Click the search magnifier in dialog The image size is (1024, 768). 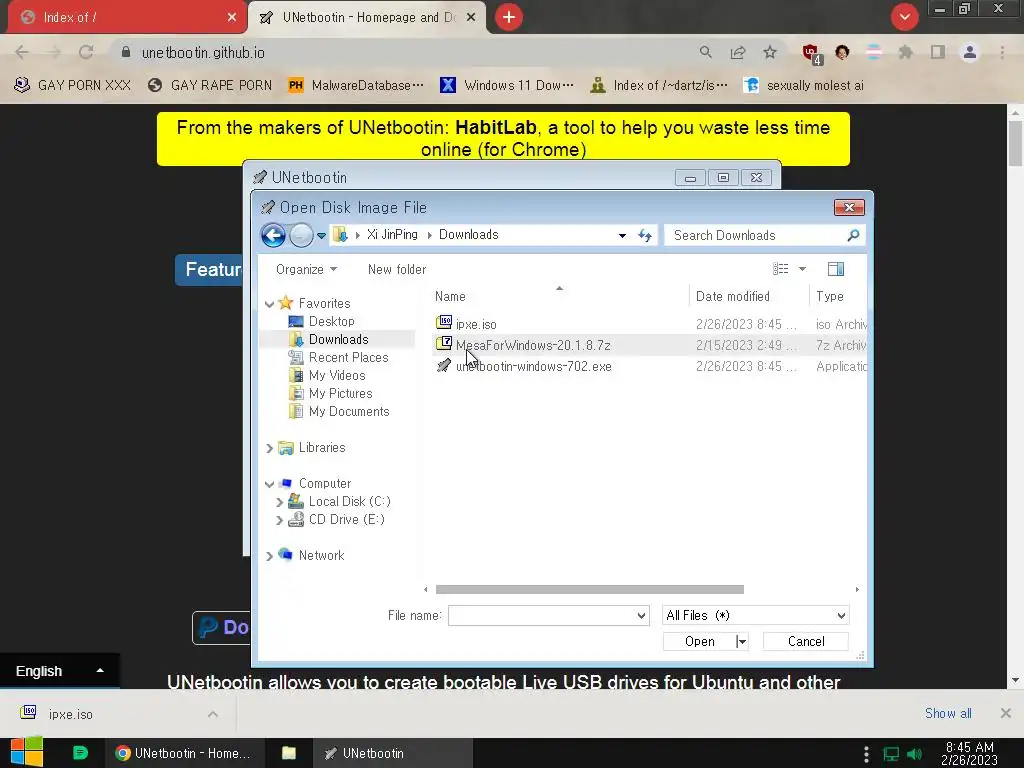click(853, 235)
